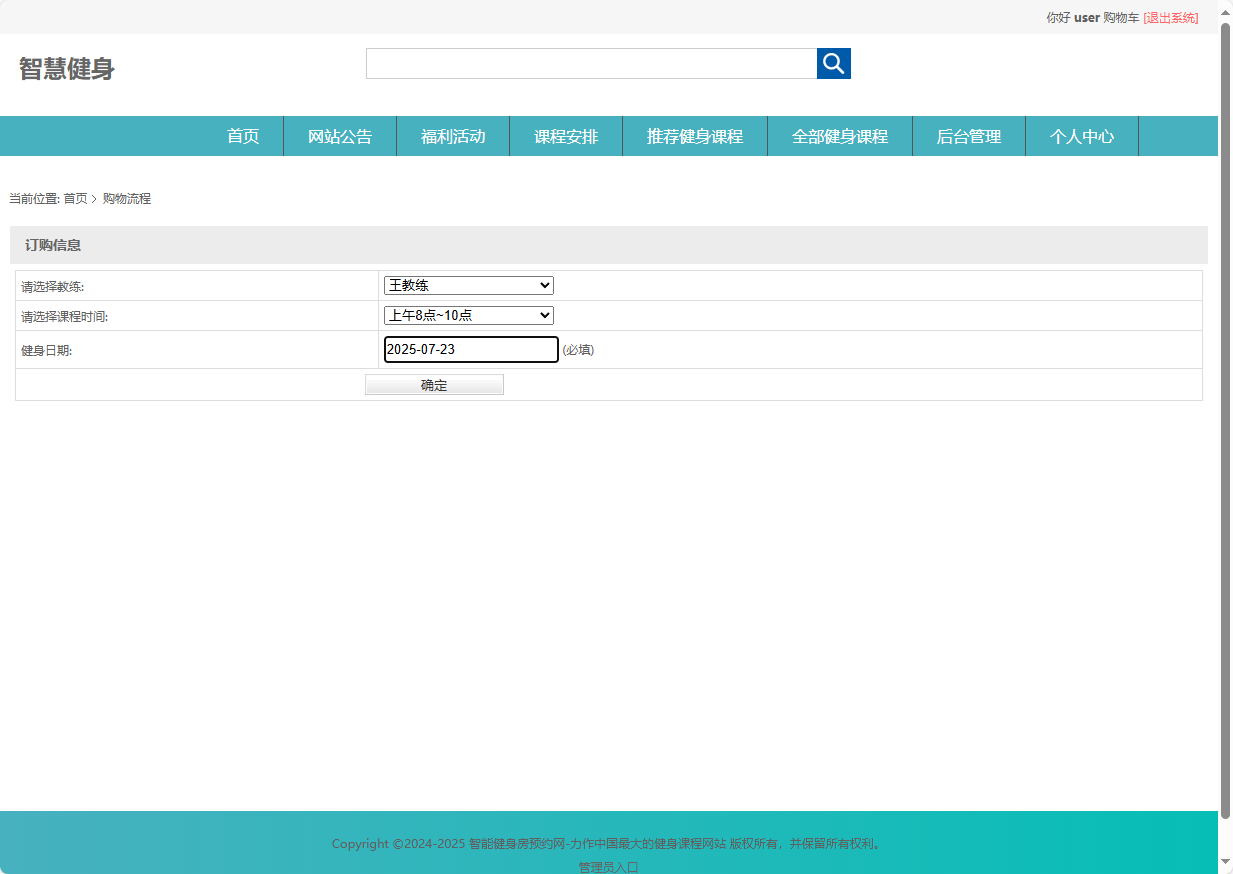
Task: Click the 首页 breadcrumb link
Action: click(x=75, y=199)
